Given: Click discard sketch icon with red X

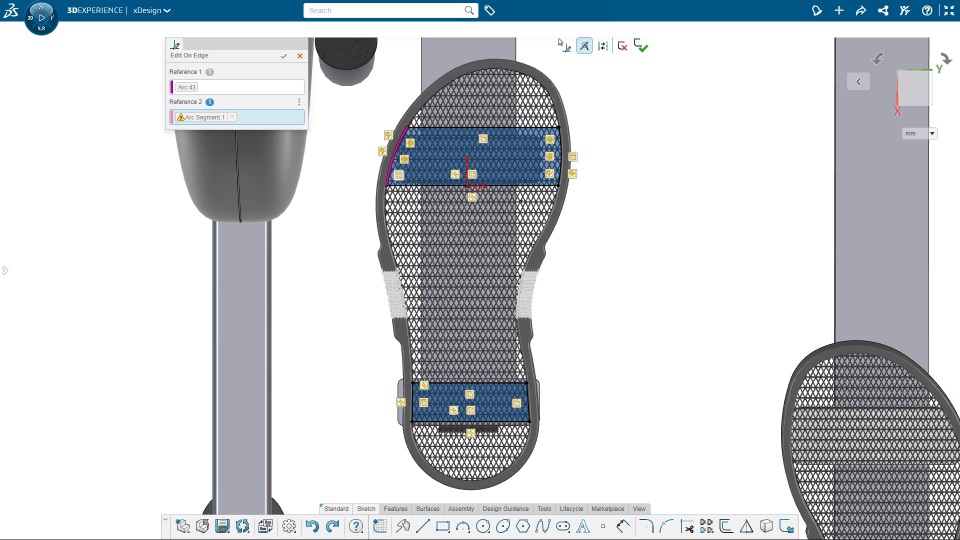Looking at the screenshot, I should click(622, 46).
